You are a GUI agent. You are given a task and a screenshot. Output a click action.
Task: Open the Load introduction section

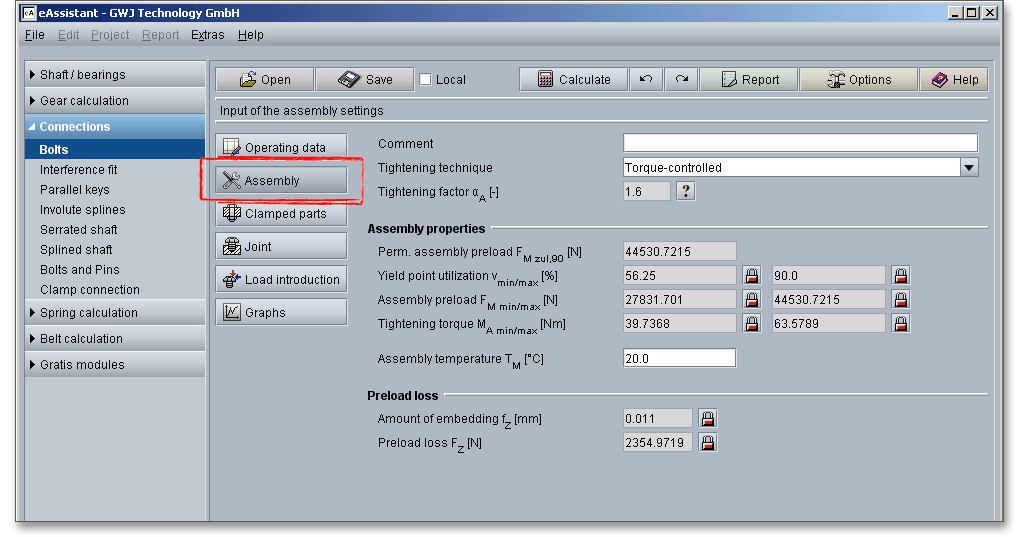pos(281,280)
